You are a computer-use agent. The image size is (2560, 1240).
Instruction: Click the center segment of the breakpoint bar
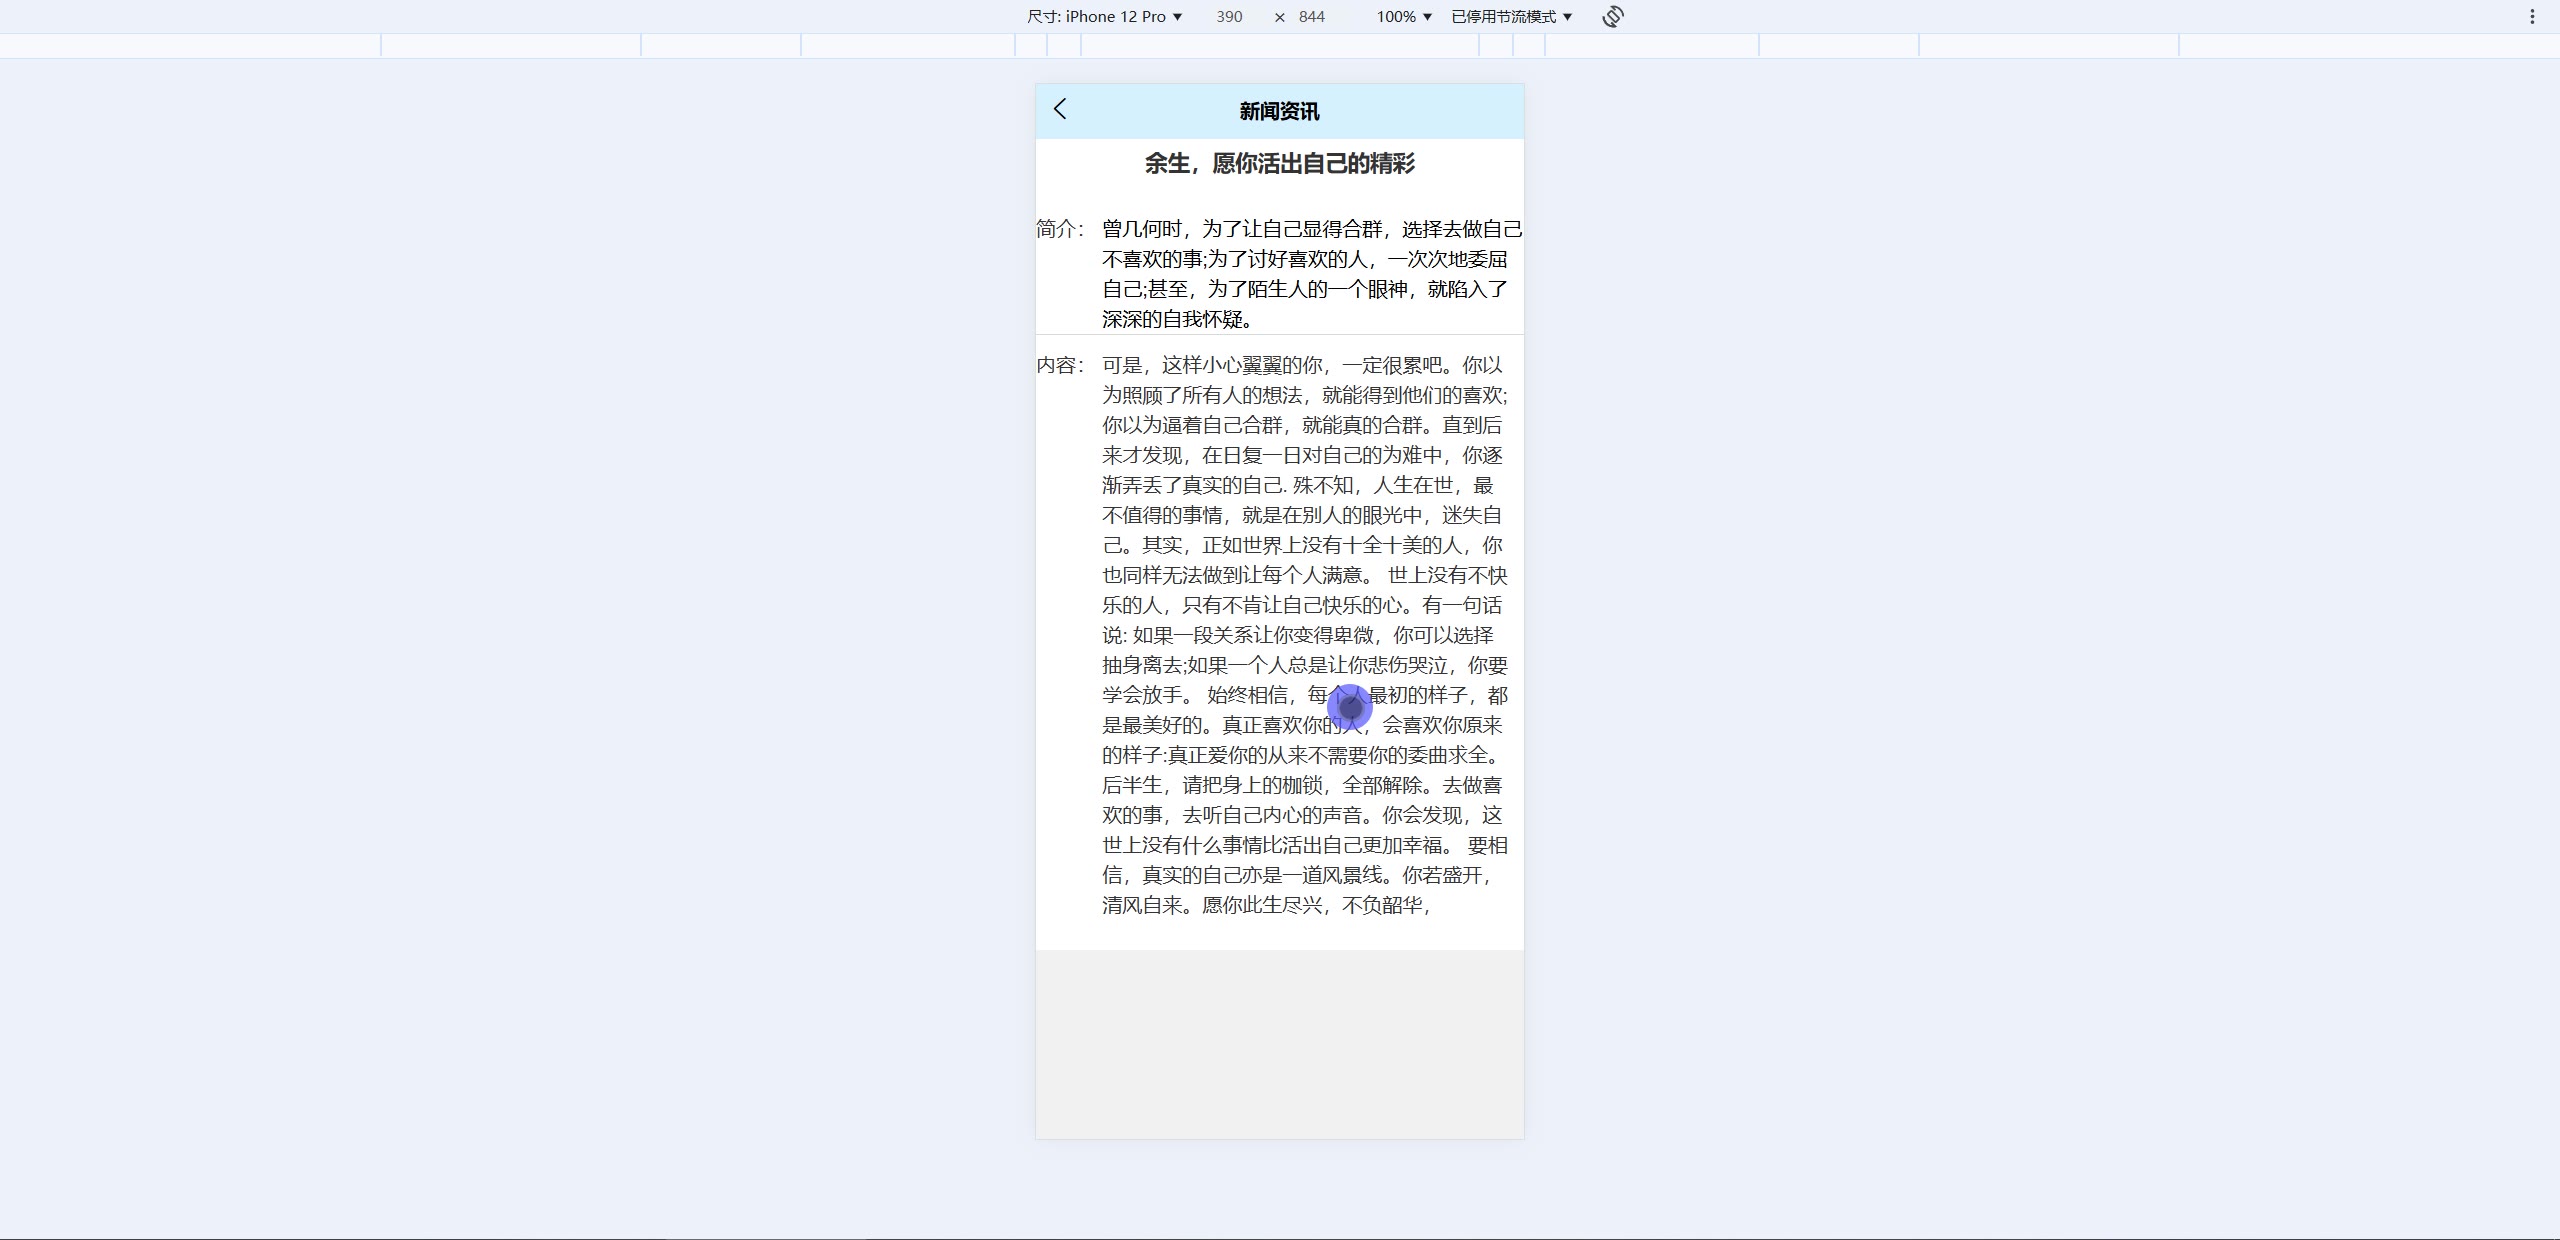[x=1279, y=45]
